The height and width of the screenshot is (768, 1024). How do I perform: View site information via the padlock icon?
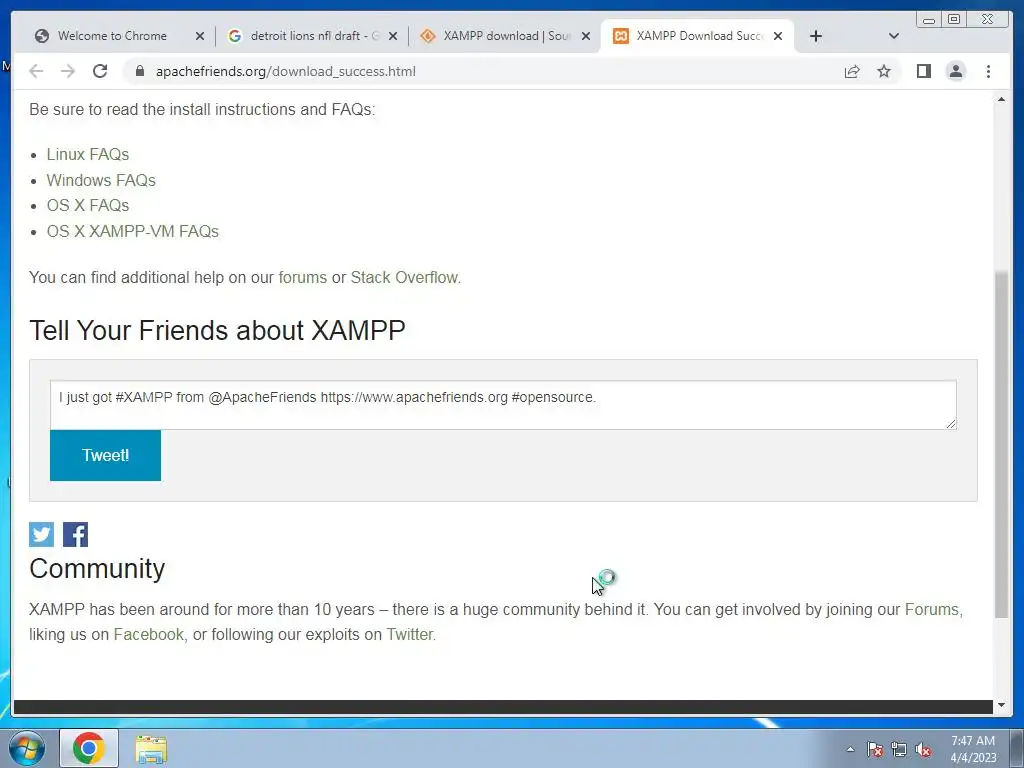(x=139, y=71)
